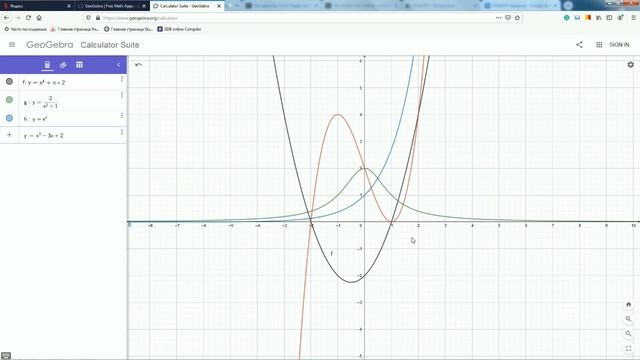Zoom in on the graph
640x360 pixels.
pos(629,319)
